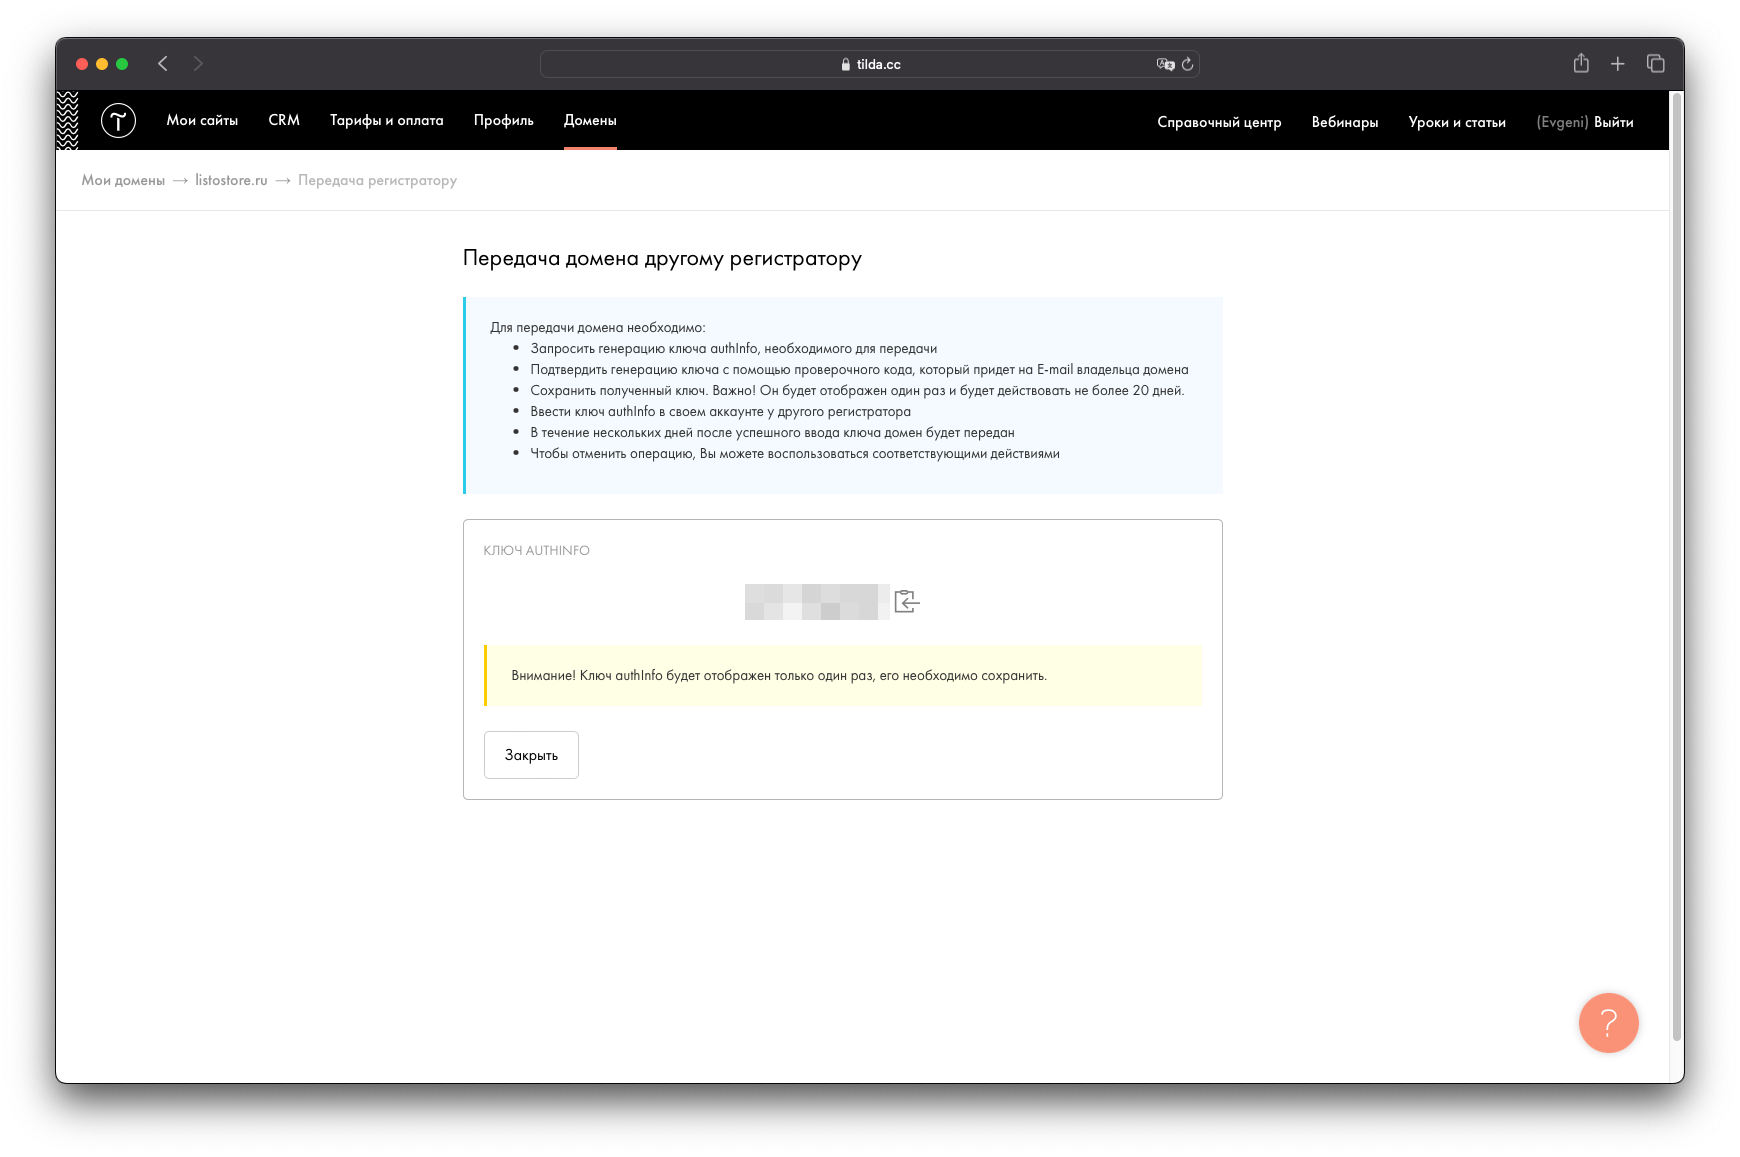Open Уроки и статьи
The height and width of the screenshot is (1157, 1740).
[1457, 122]
